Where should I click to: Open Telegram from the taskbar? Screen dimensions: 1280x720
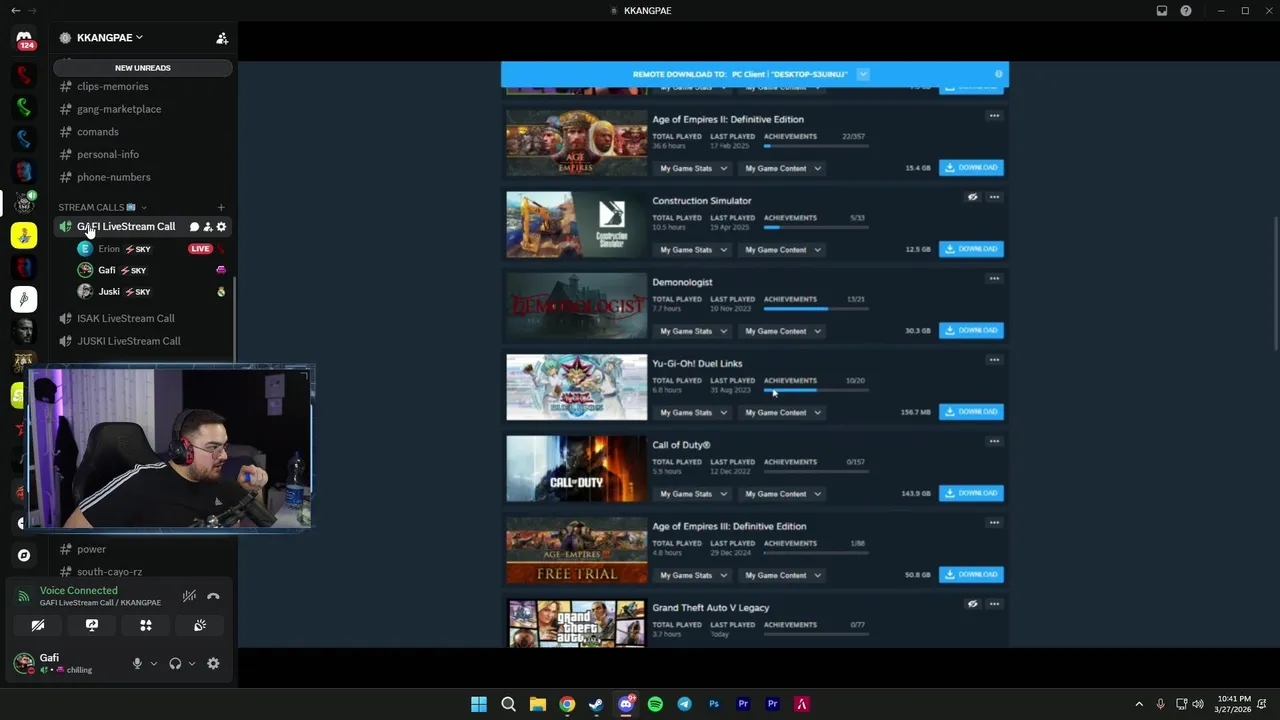(684, 704)
